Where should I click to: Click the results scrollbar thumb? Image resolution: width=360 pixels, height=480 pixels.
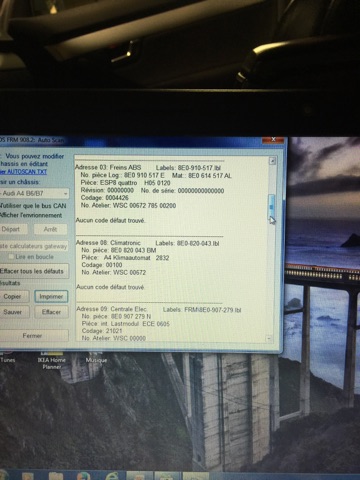[x=271, y=207]
